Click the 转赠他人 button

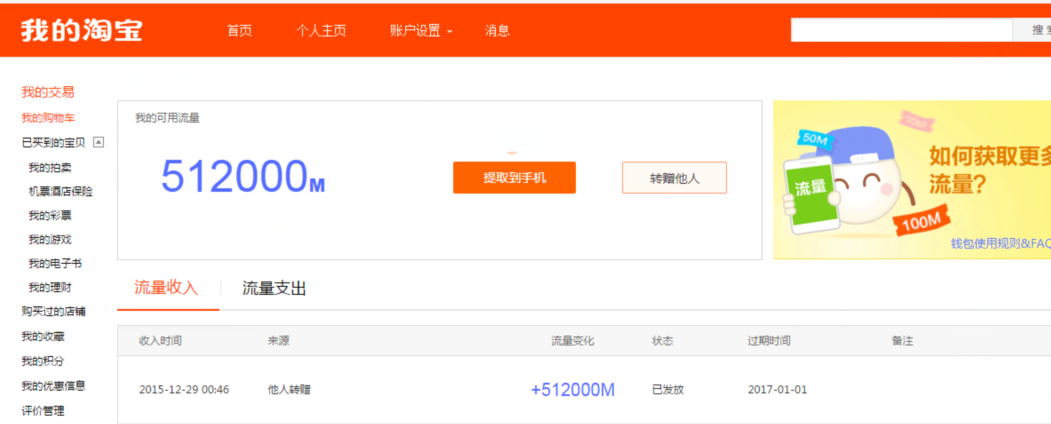(674, 178)
